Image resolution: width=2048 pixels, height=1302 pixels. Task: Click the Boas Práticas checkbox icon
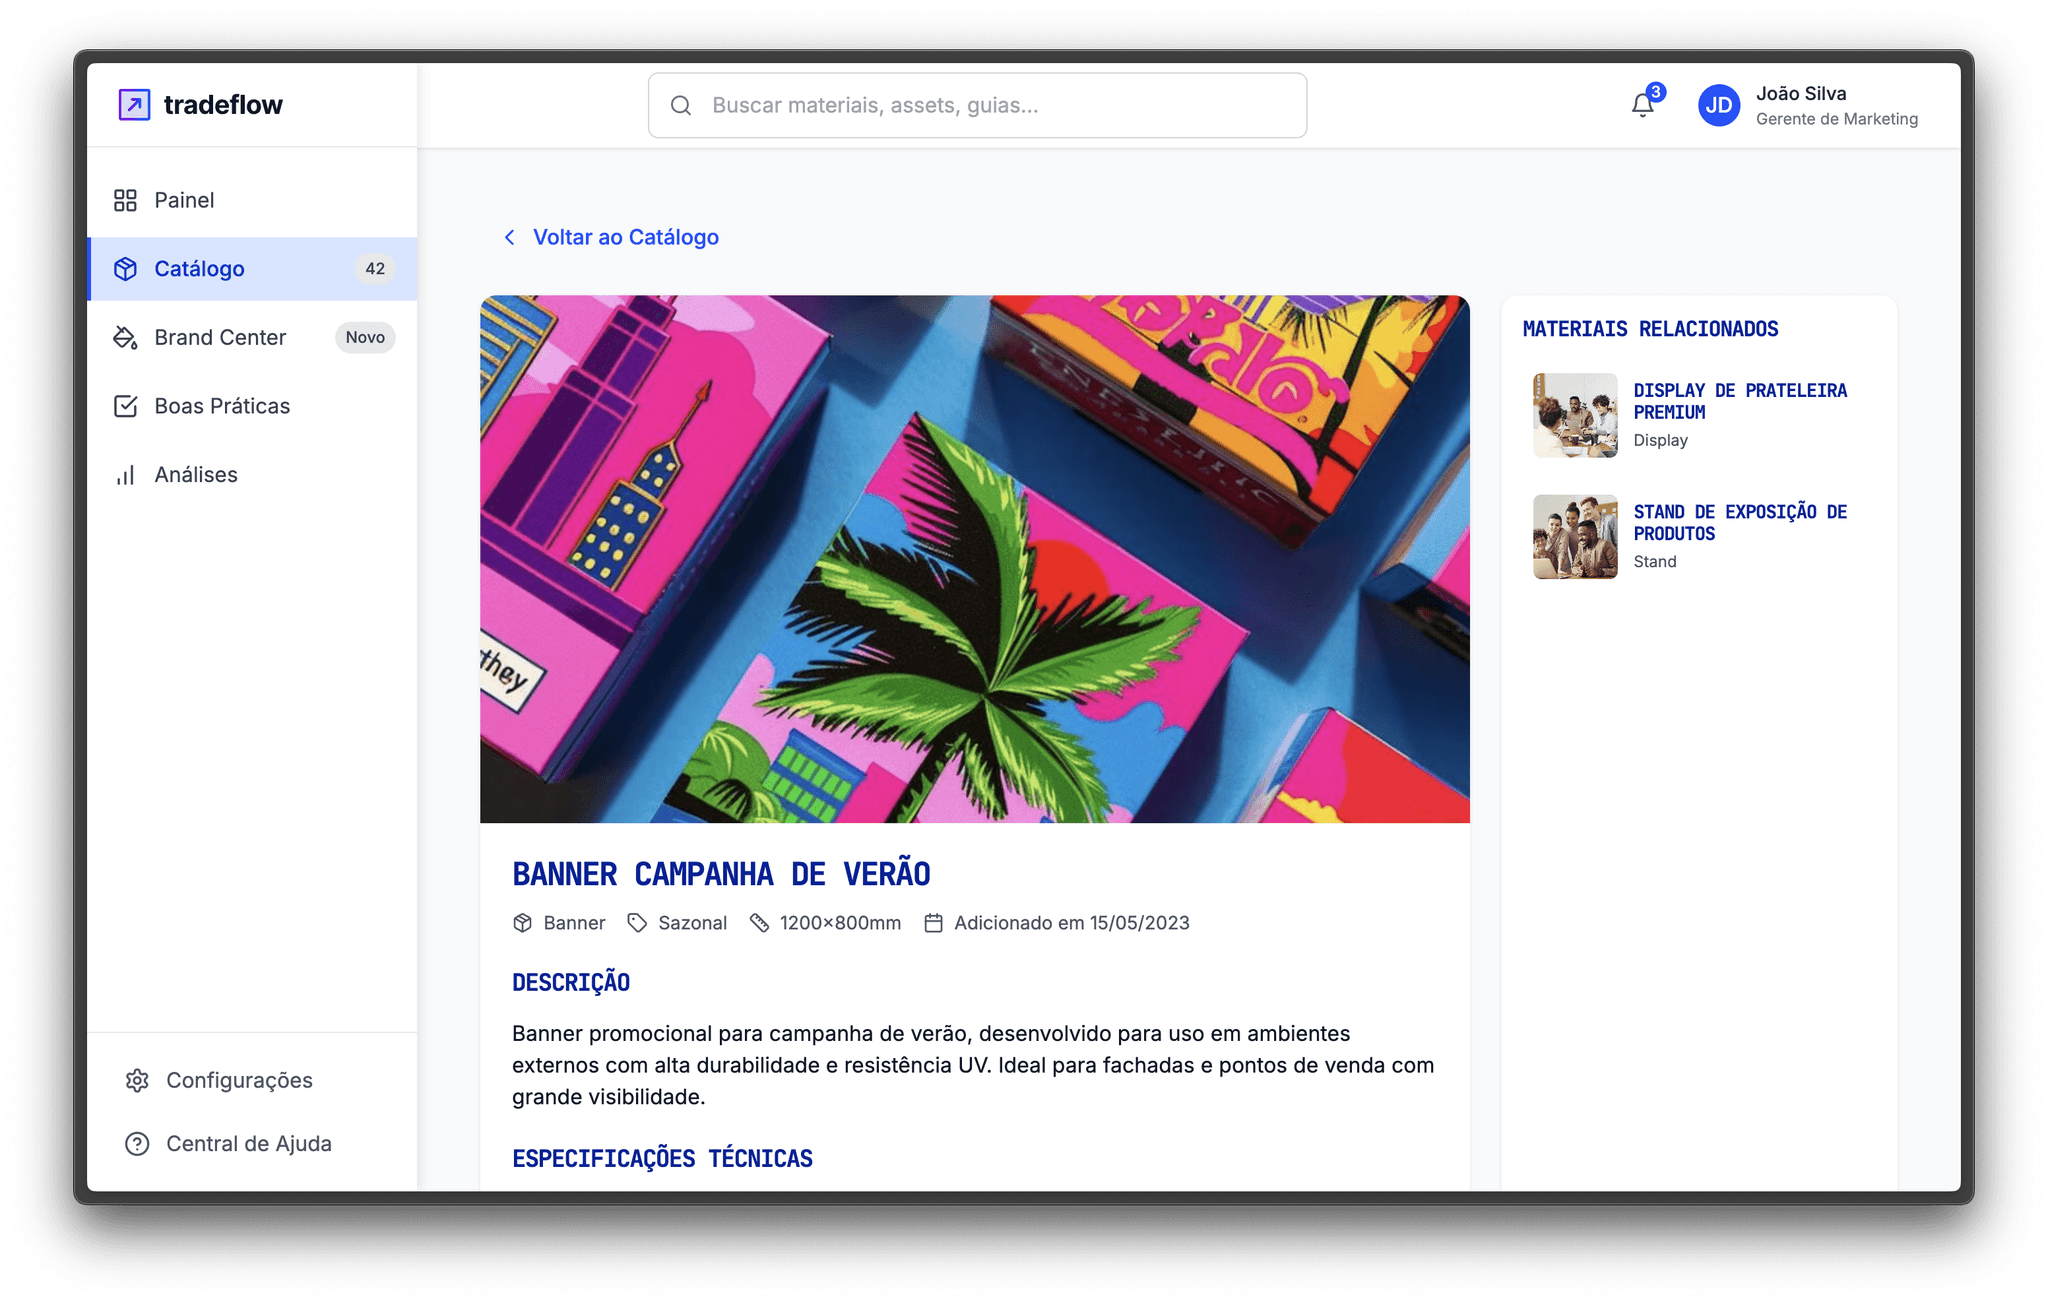pos(125,406)
